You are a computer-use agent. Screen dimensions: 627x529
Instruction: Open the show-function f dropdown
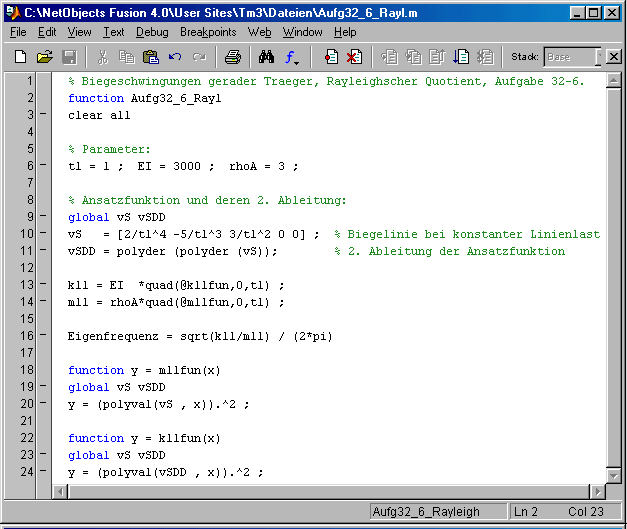292,57
